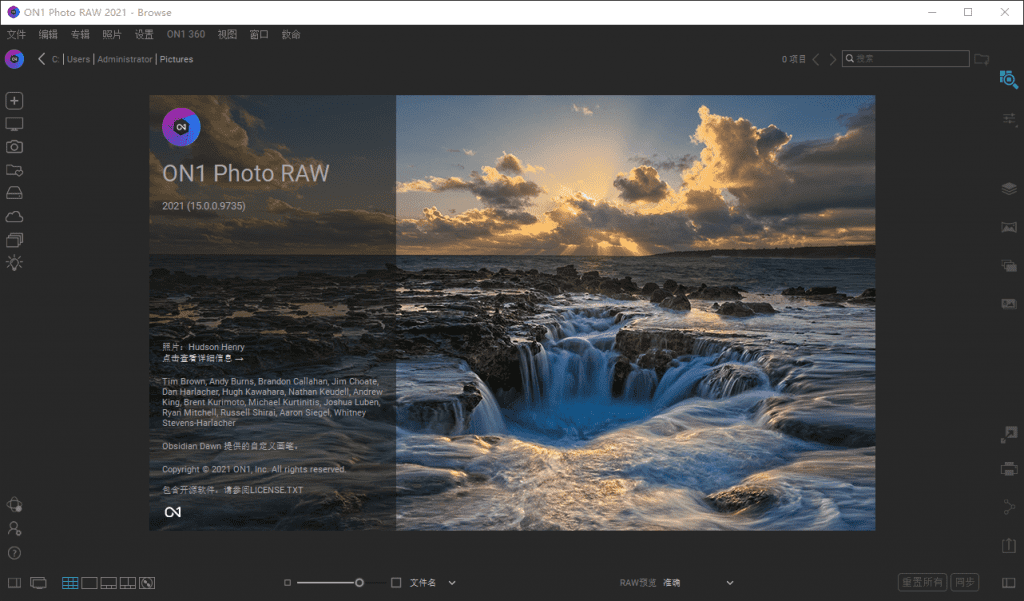This screenshot has height=601, width=1024.
Task: Click the 重置所有 button
Action: click(x=921, y=583)
